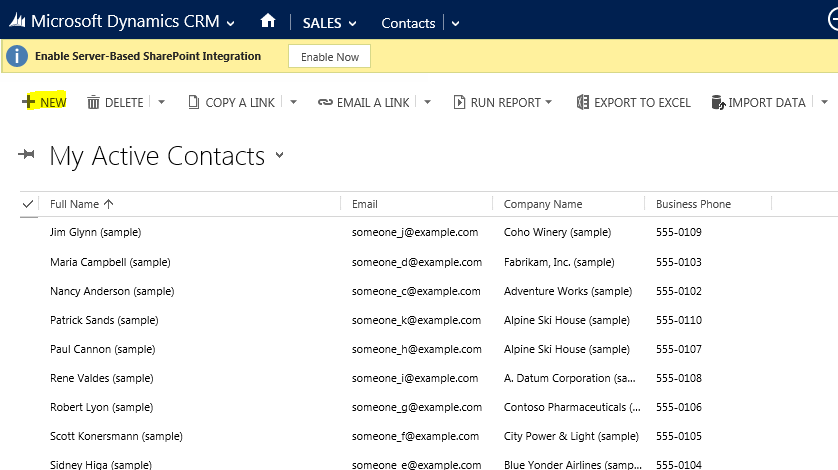Open the Paul Cannon (sample) contact

pyautogui.click(x=103, y=349)
